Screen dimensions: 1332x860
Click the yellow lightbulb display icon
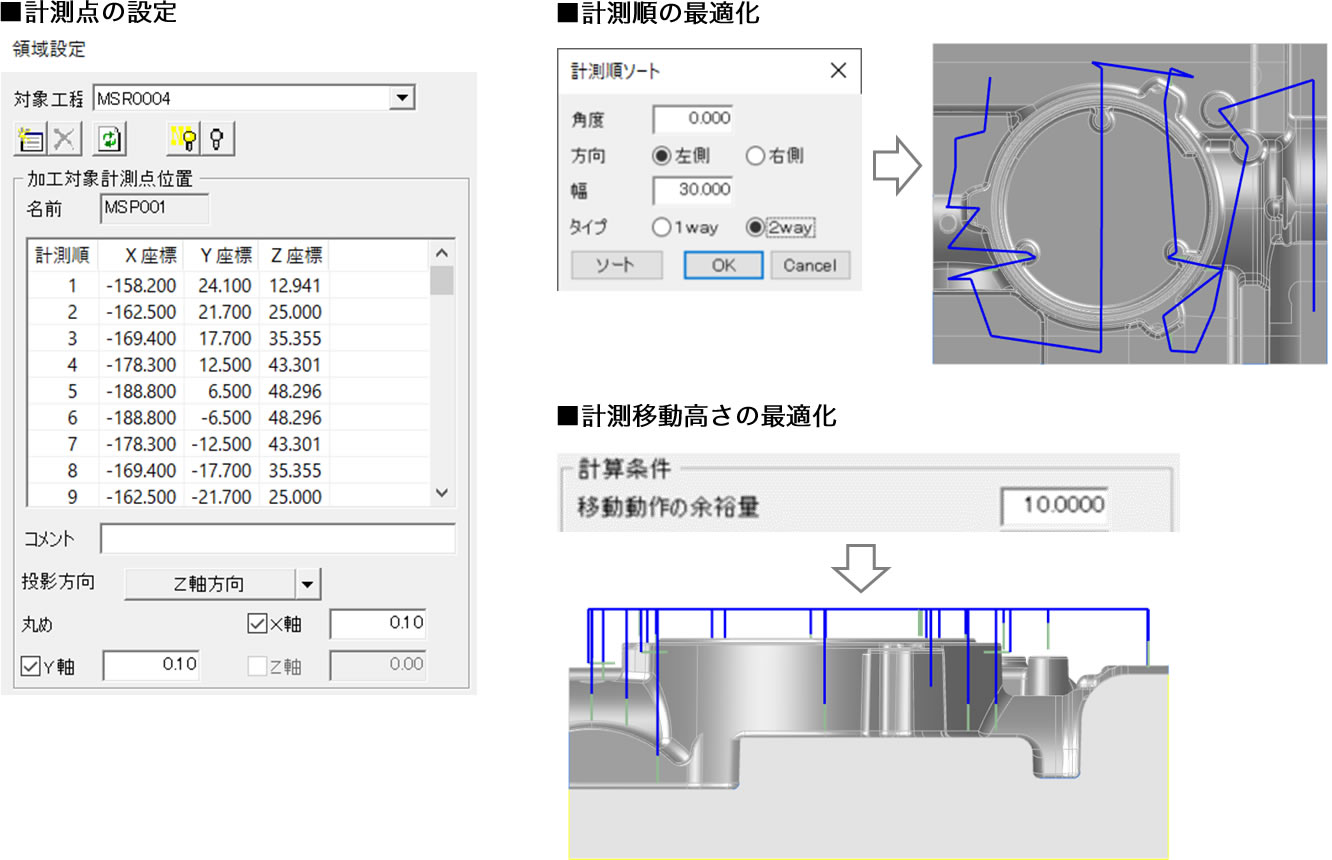tap(183, 139)
